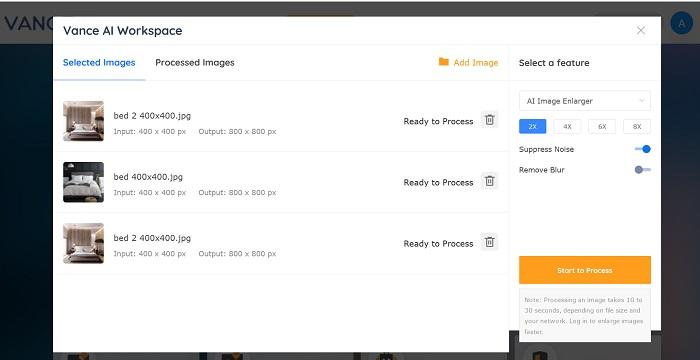Choose the 4X scale option
The height and width of the screenshot is (360, 700).
(567, 127)
